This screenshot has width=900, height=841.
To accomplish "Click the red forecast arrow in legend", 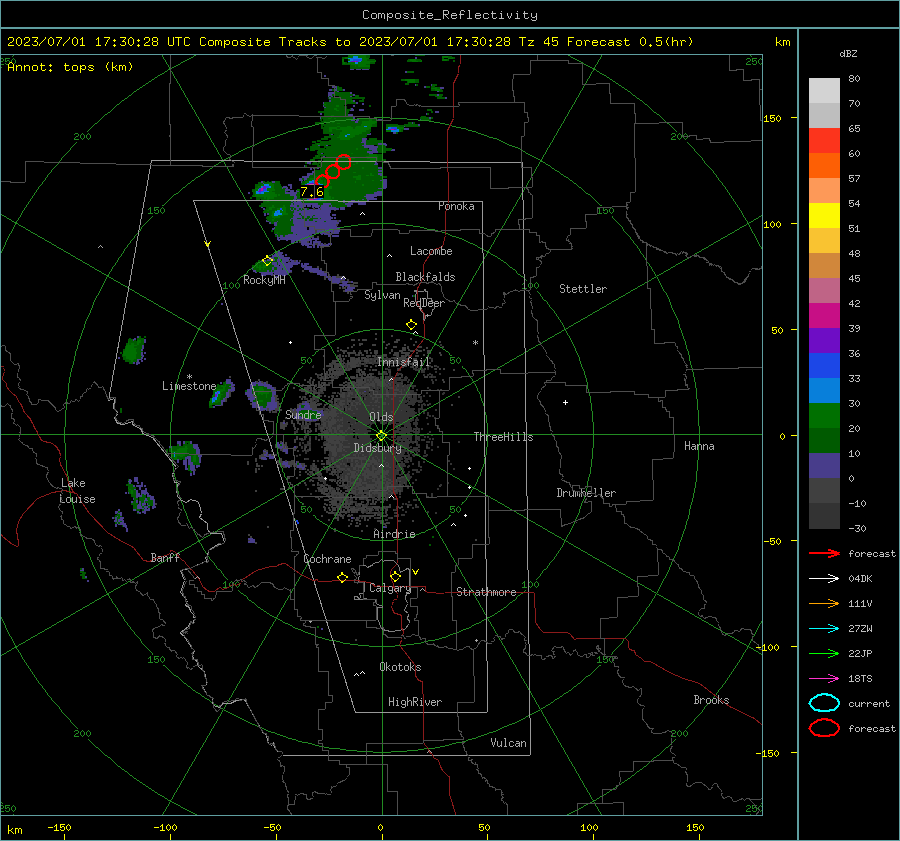I will coord(824,553).
